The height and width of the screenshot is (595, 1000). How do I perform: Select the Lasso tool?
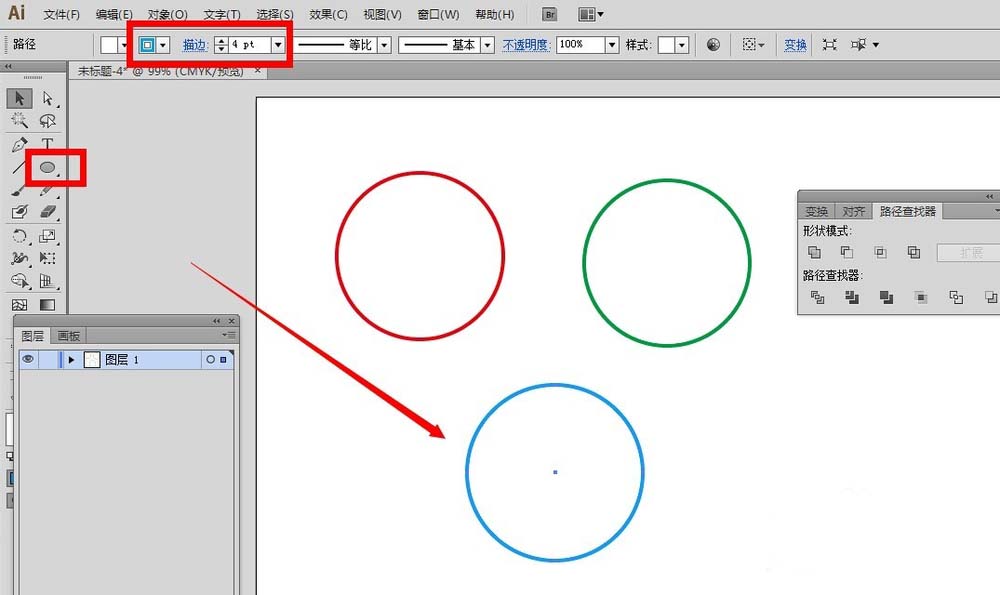point(48,121)
